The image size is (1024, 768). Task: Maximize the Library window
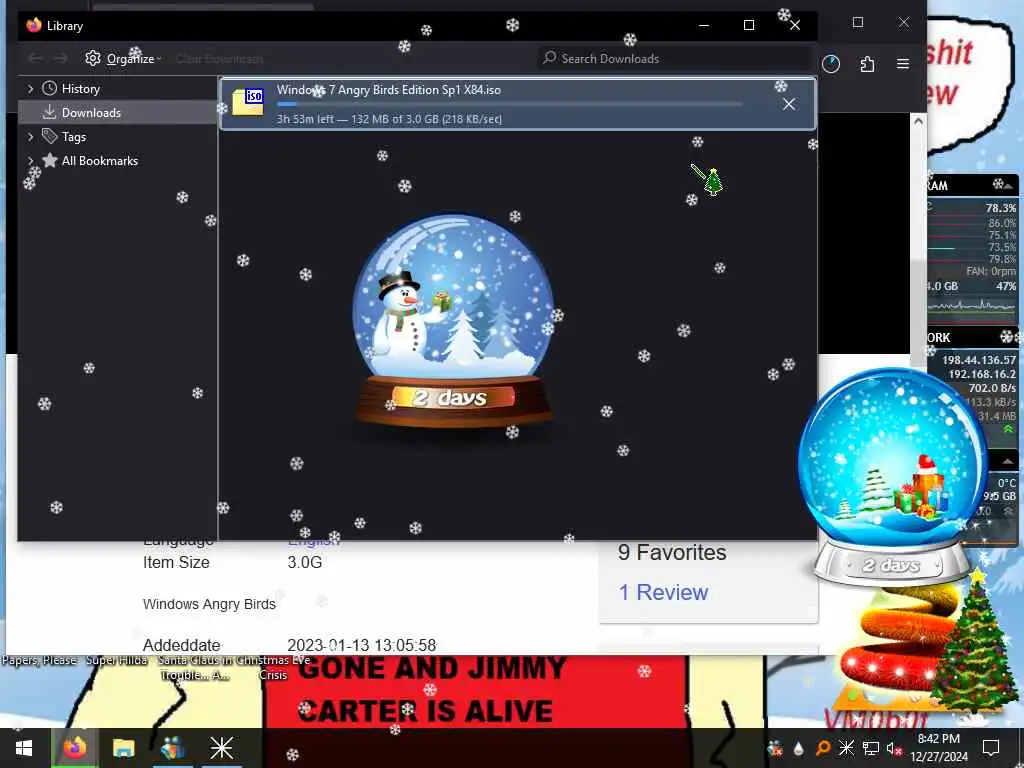[x=749, y=25]
